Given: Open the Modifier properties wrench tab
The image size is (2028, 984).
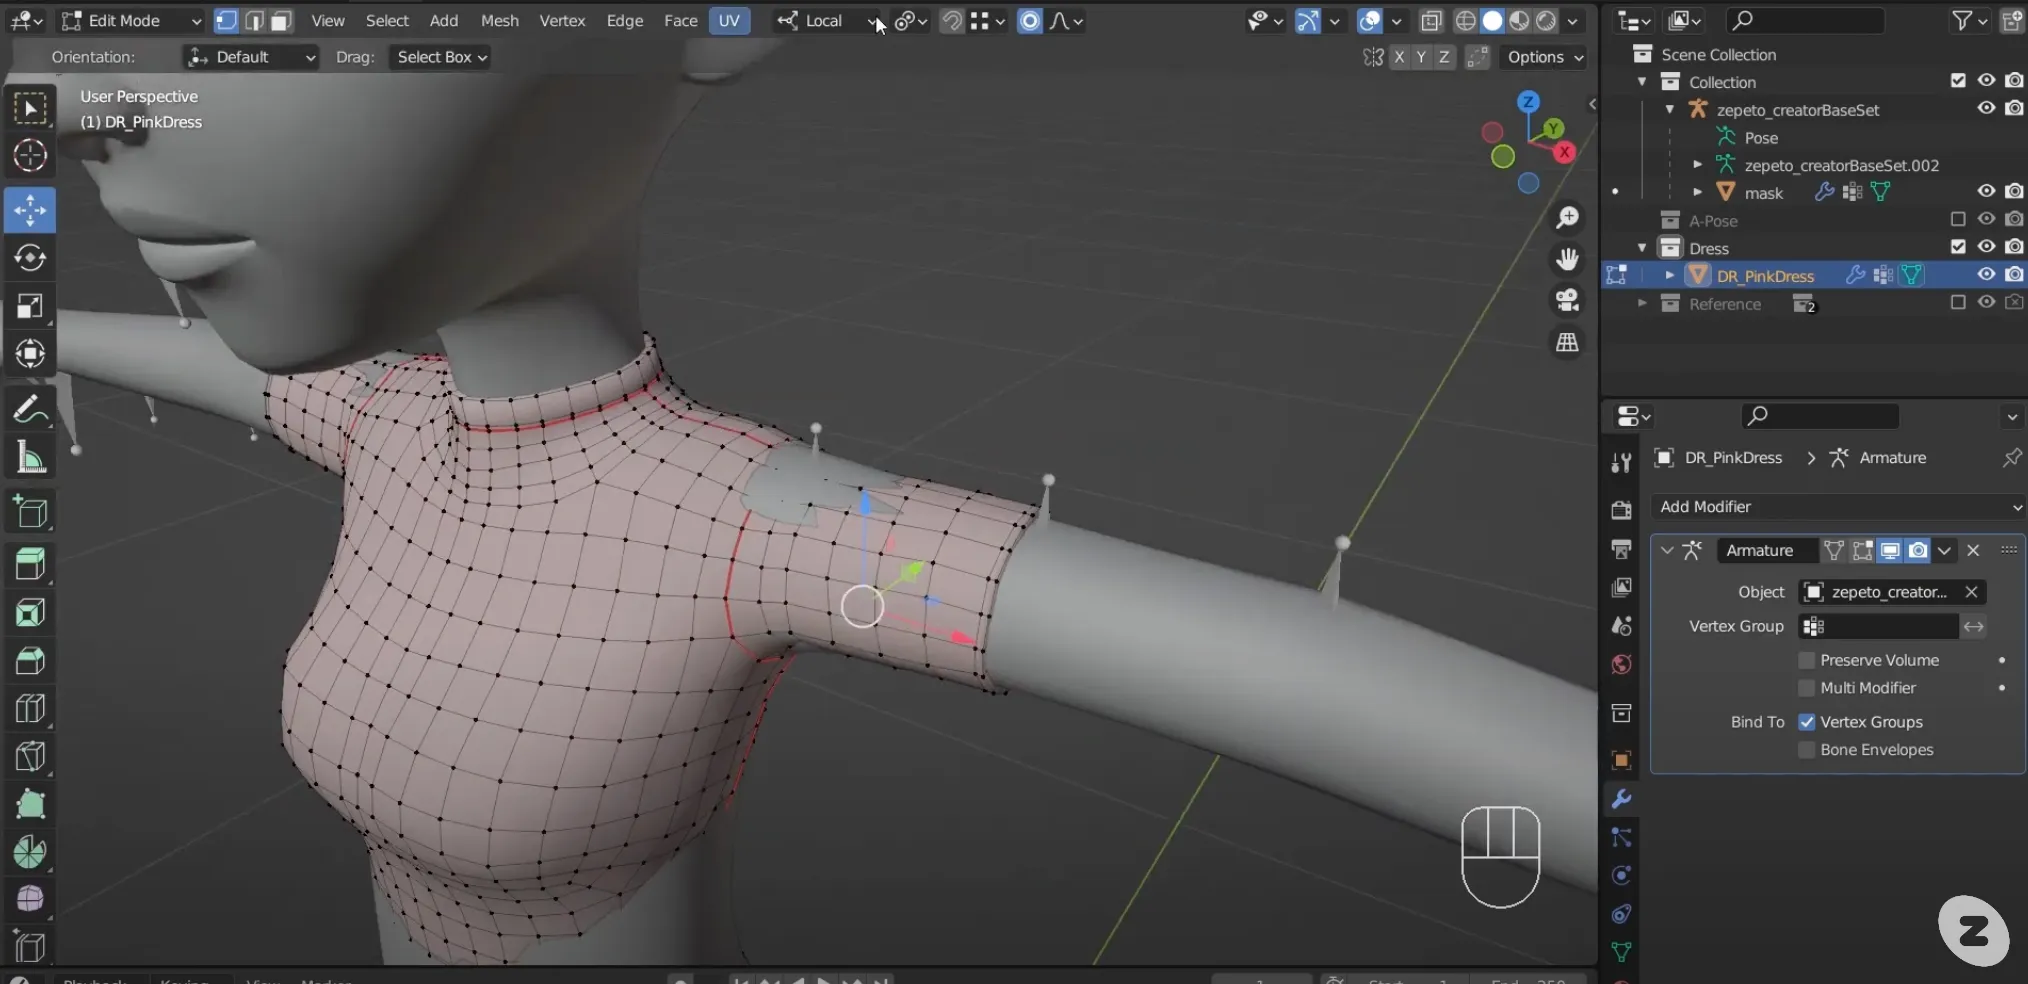Looking at the screenshot, I should point(1621,799).
